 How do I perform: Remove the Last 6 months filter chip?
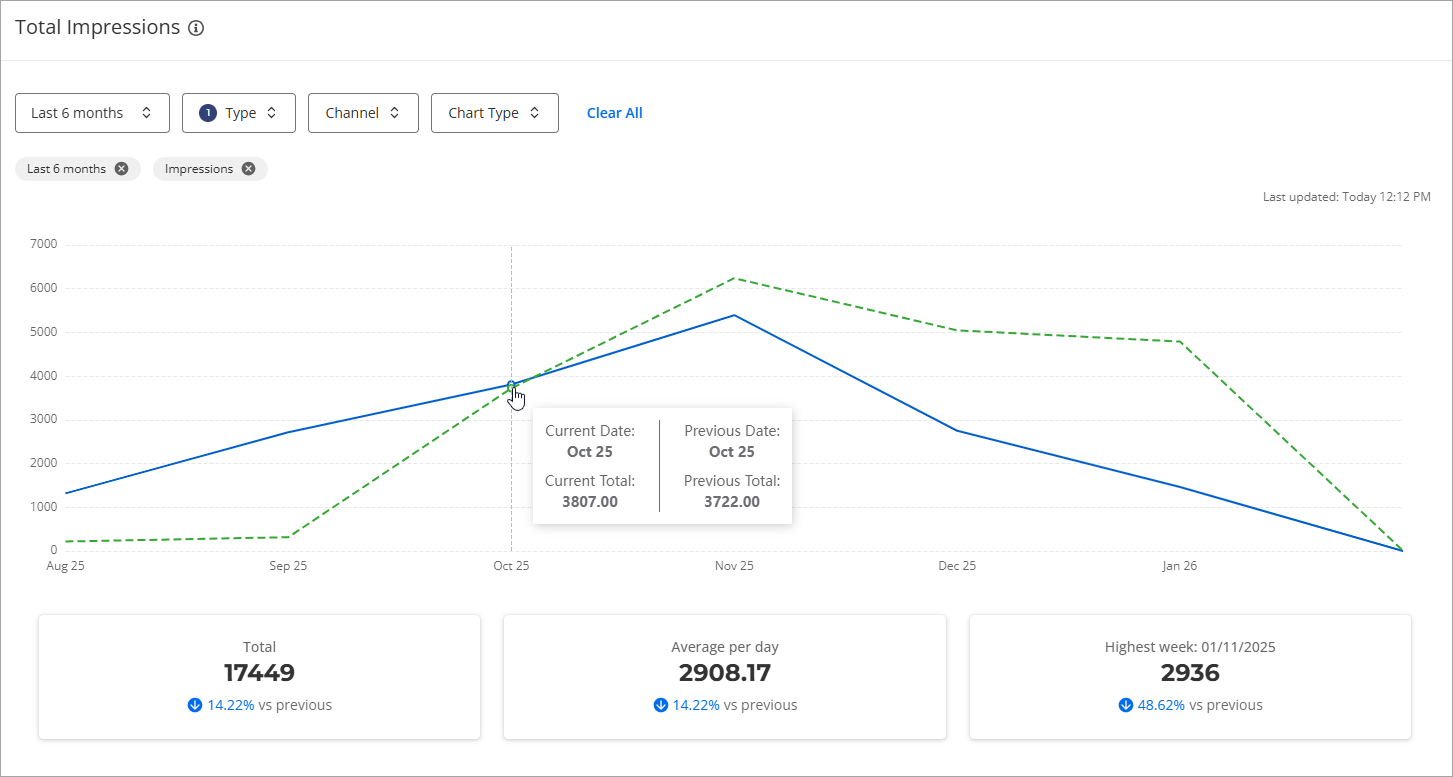(x=121, y=169)
